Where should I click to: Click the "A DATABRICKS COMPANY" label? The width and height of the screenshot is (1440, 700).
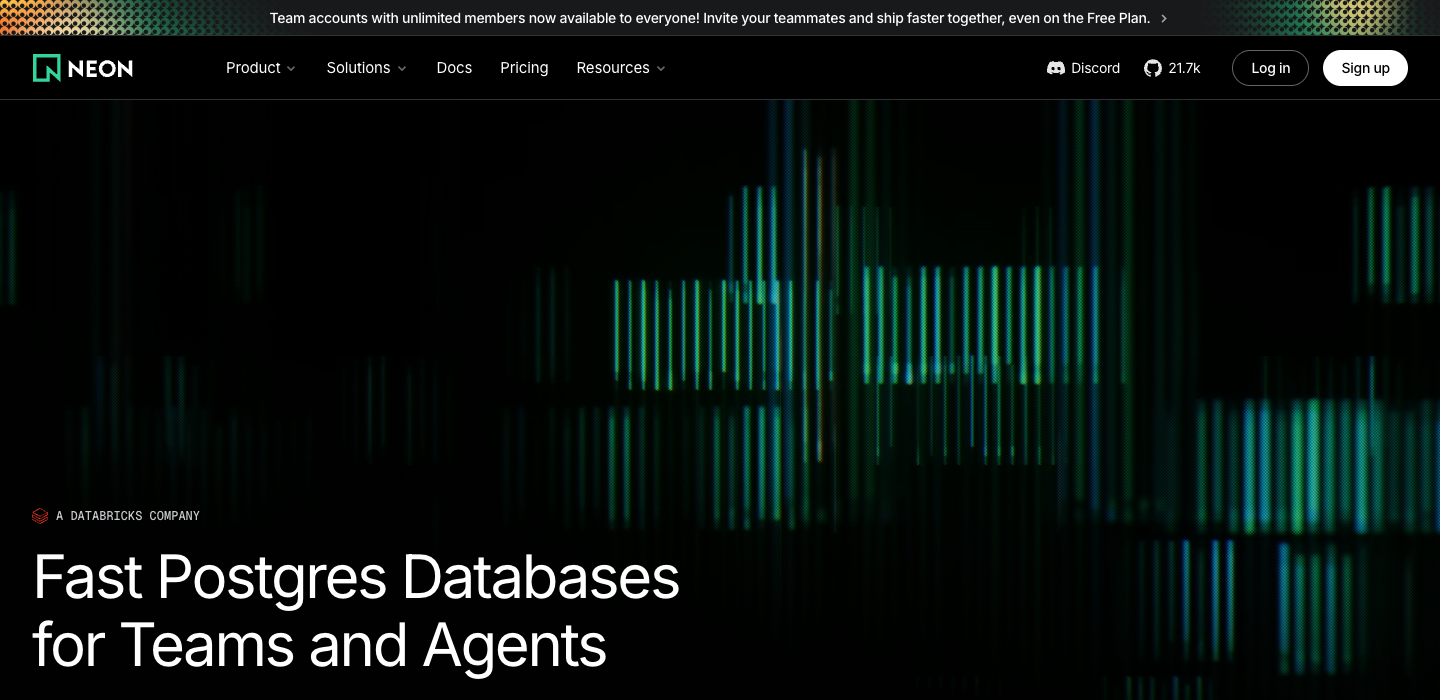point(128,516)
